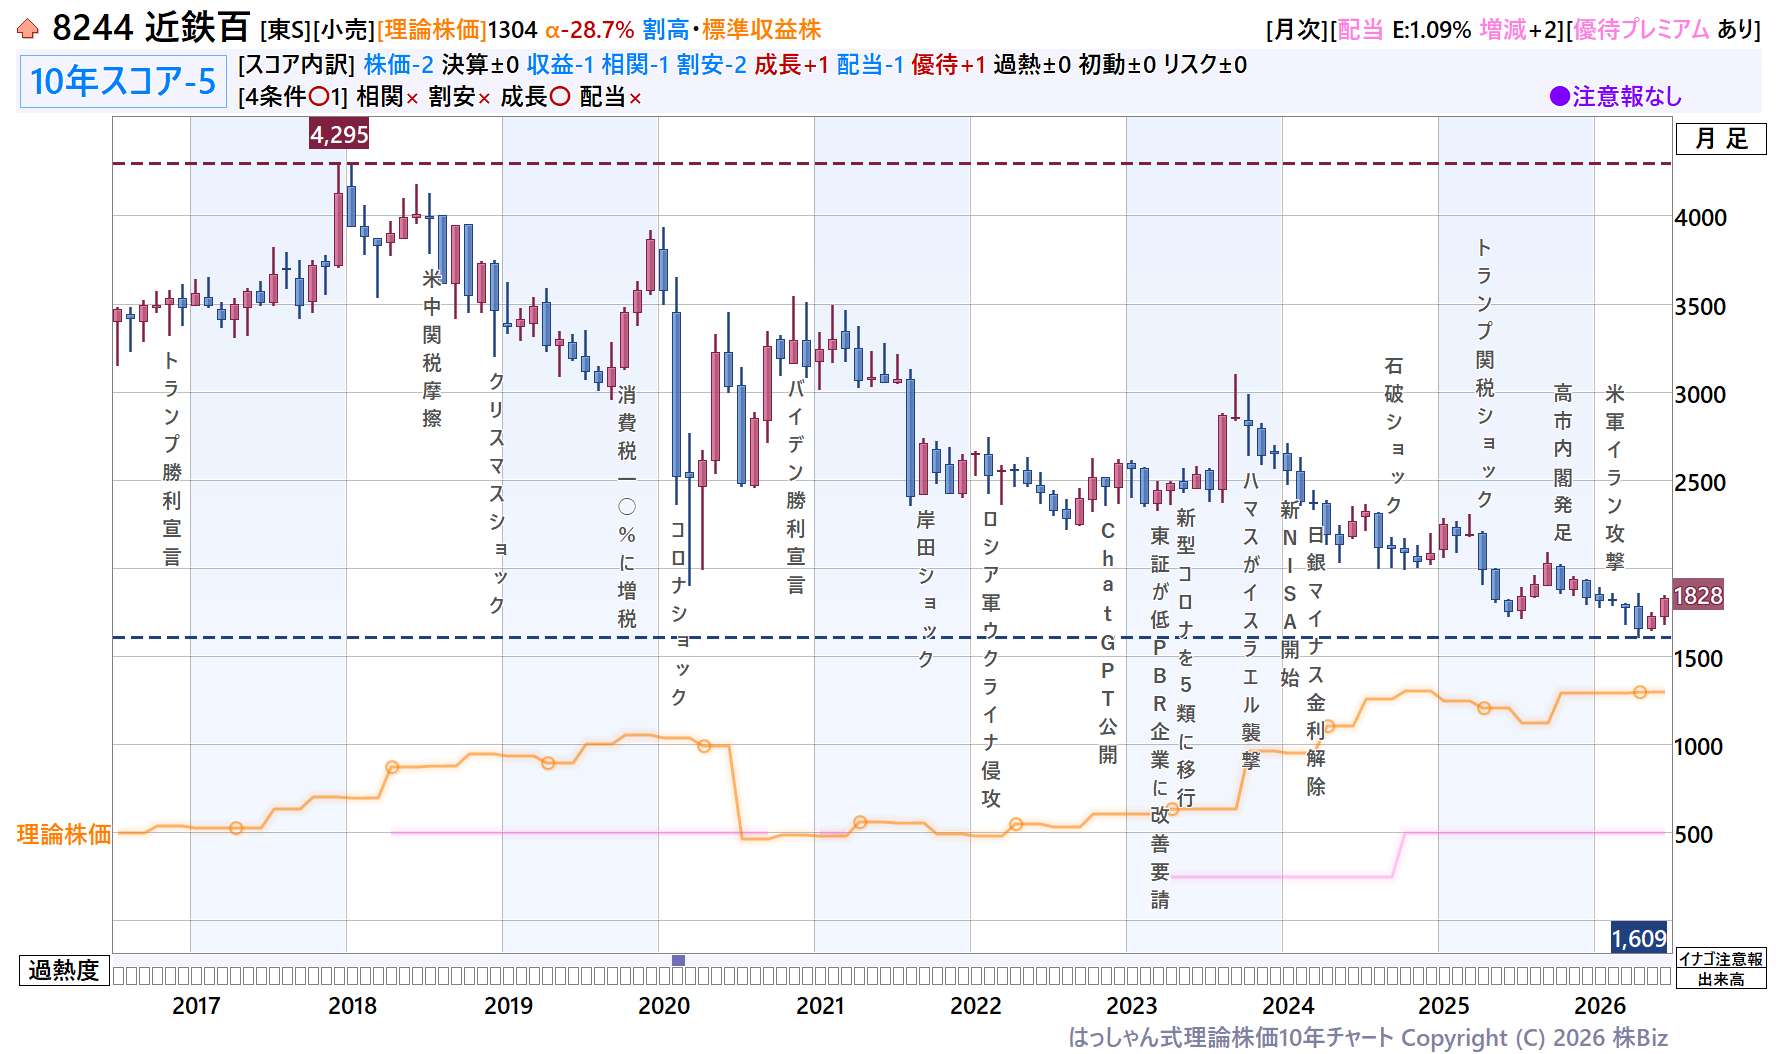
Task: Click the [スコア内訳] heading
Action: 296,65
